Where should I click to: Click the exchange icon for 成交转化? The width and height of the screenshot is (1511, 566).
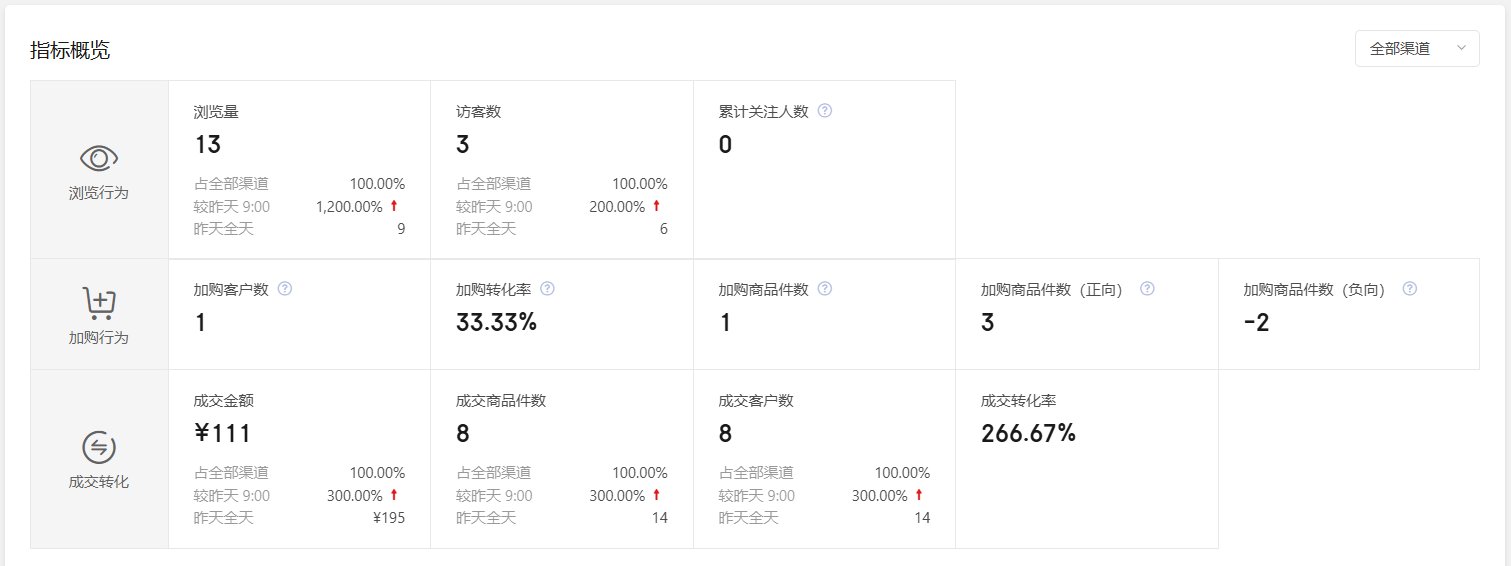(x=99, y=447)
